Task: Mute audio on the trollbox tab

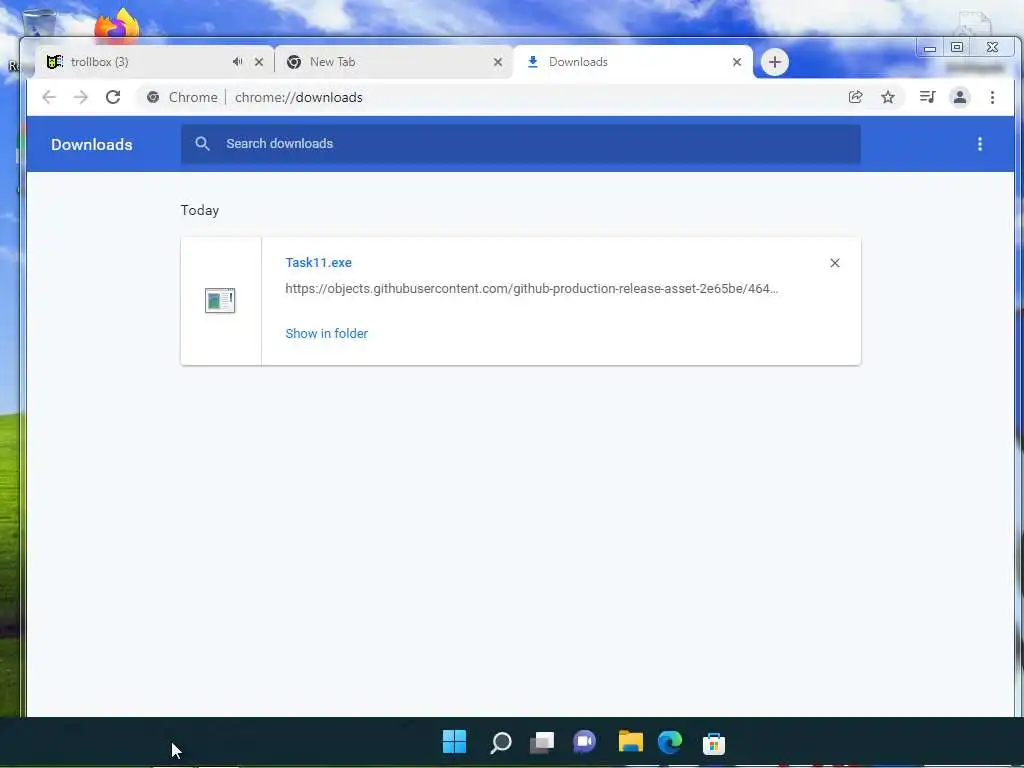Action: [x=237, y=62]
